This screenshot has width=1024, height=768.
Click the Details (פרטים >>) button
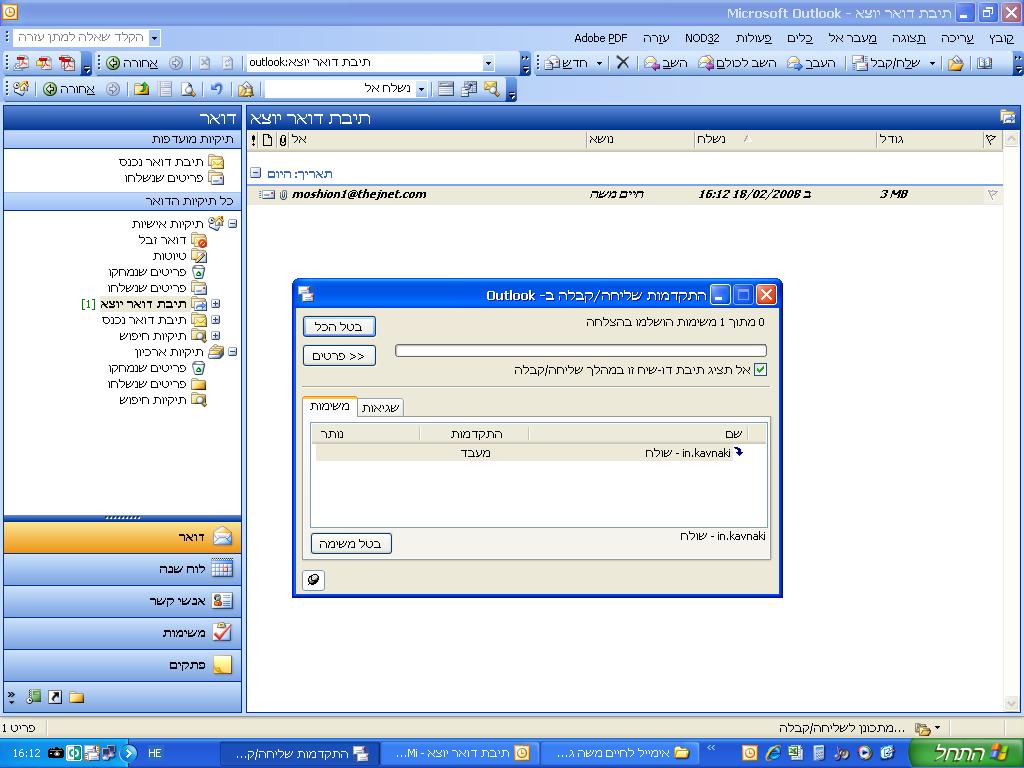tap(339, 356)
